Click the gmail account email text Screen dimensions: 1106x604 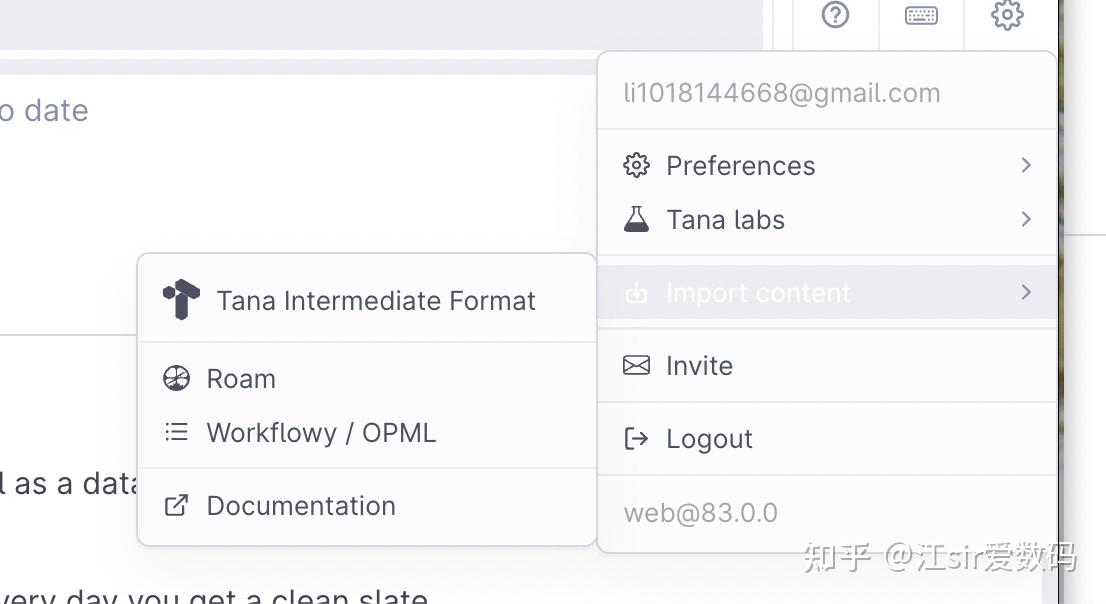(782, 92)
